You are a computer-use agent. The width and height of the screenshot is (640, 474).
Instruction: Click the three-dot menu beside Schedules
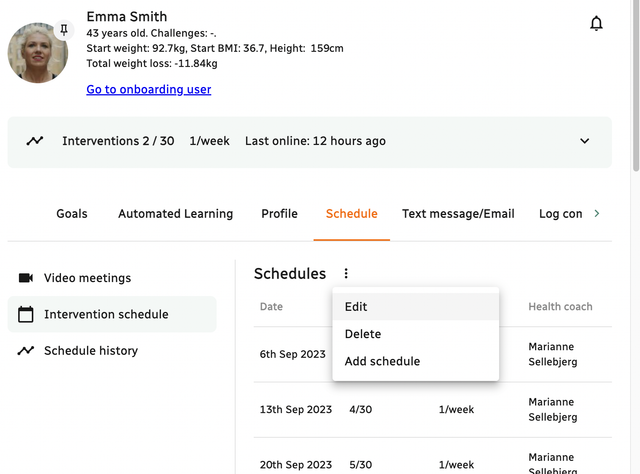(x=346, y=274)
